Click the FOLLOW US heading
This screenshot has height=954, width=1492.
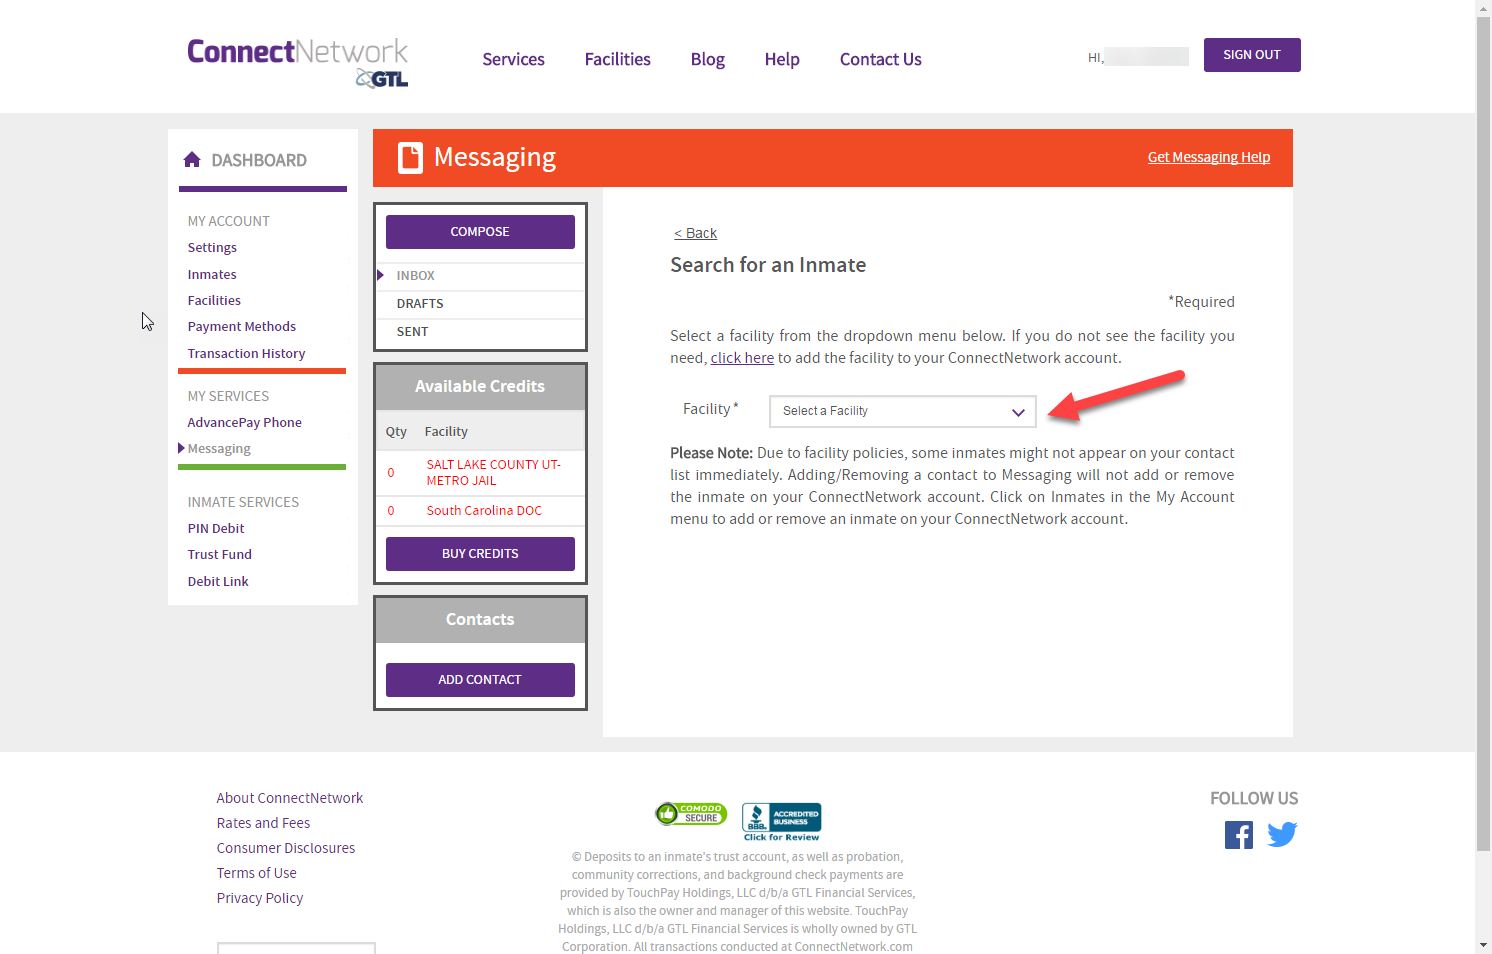(1254, 798)
